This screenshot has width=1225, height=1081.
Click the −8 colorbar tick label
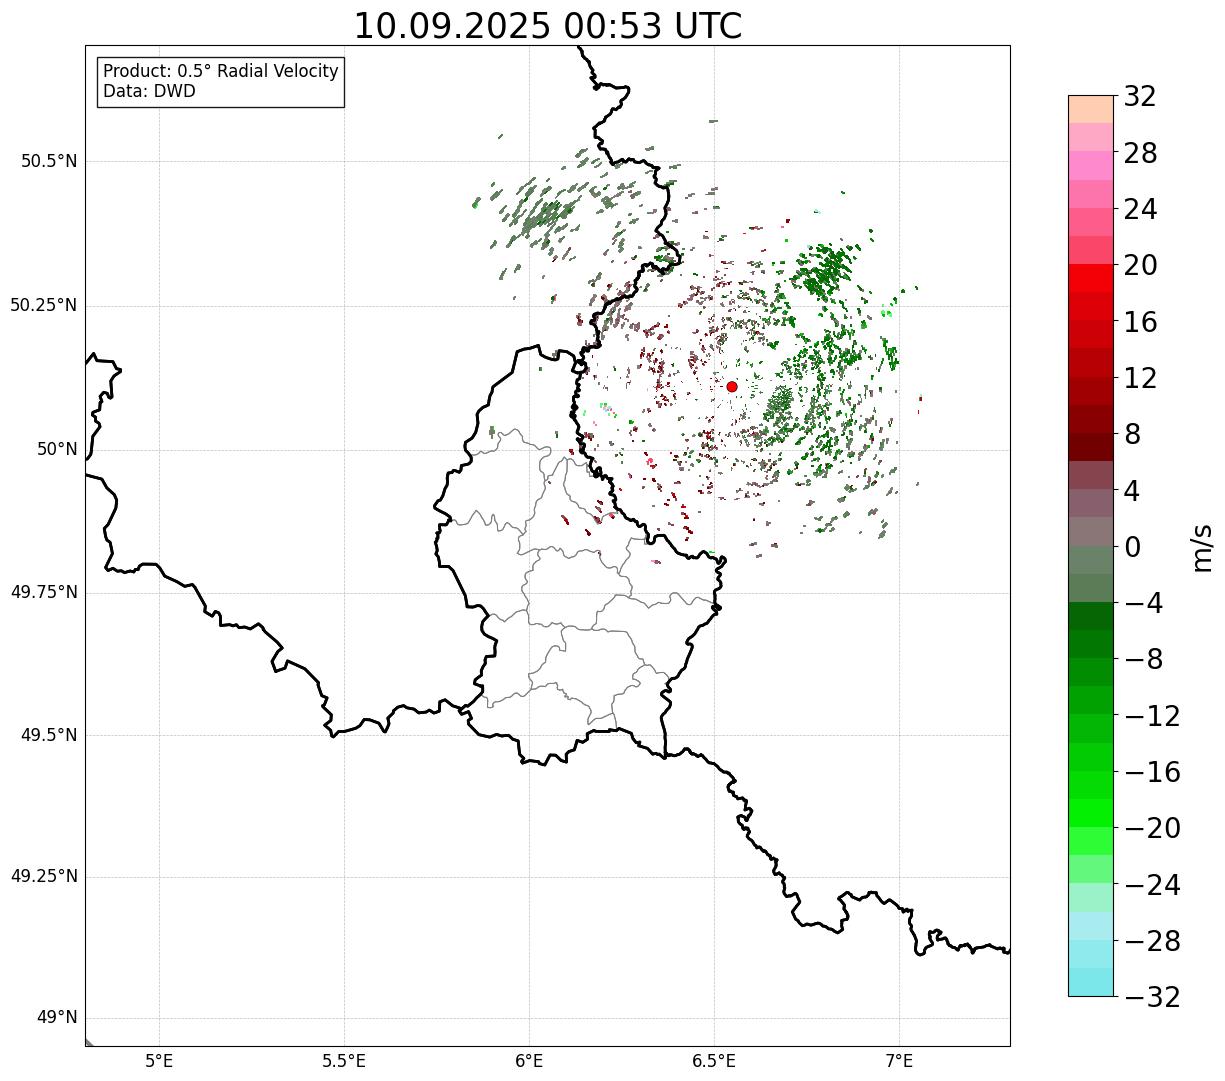[x=1144, y=660]
